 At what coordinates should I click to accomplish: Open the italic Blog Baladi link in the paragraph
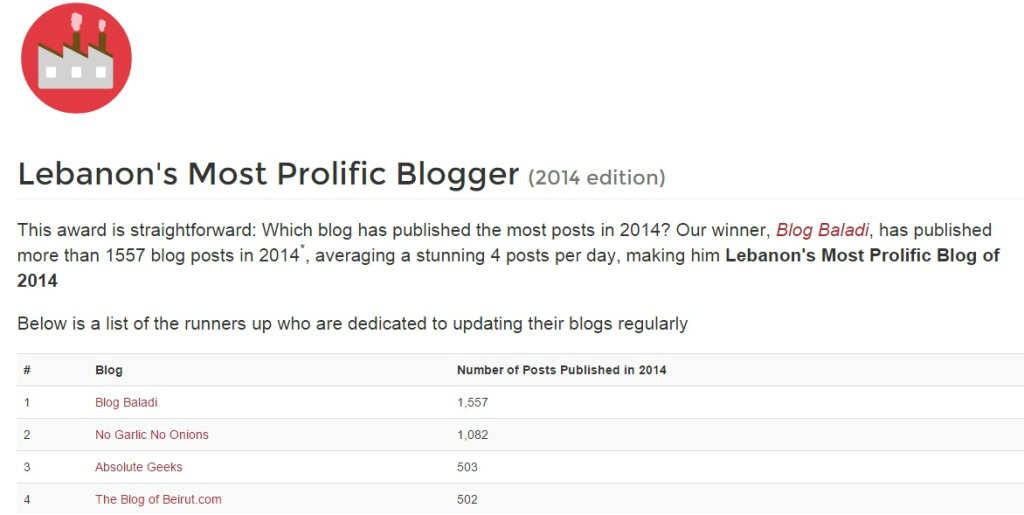(822, 230)
